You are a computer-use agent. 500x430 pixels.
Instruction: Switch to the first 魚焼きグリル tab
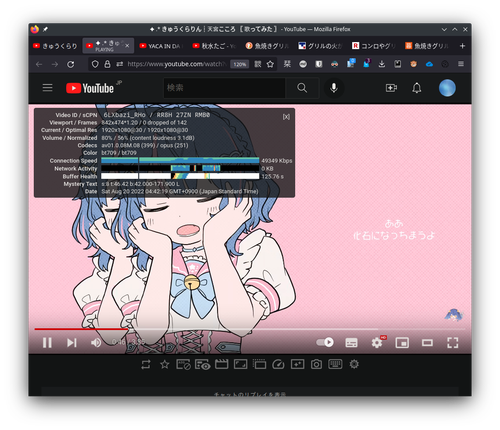[268, 46]
